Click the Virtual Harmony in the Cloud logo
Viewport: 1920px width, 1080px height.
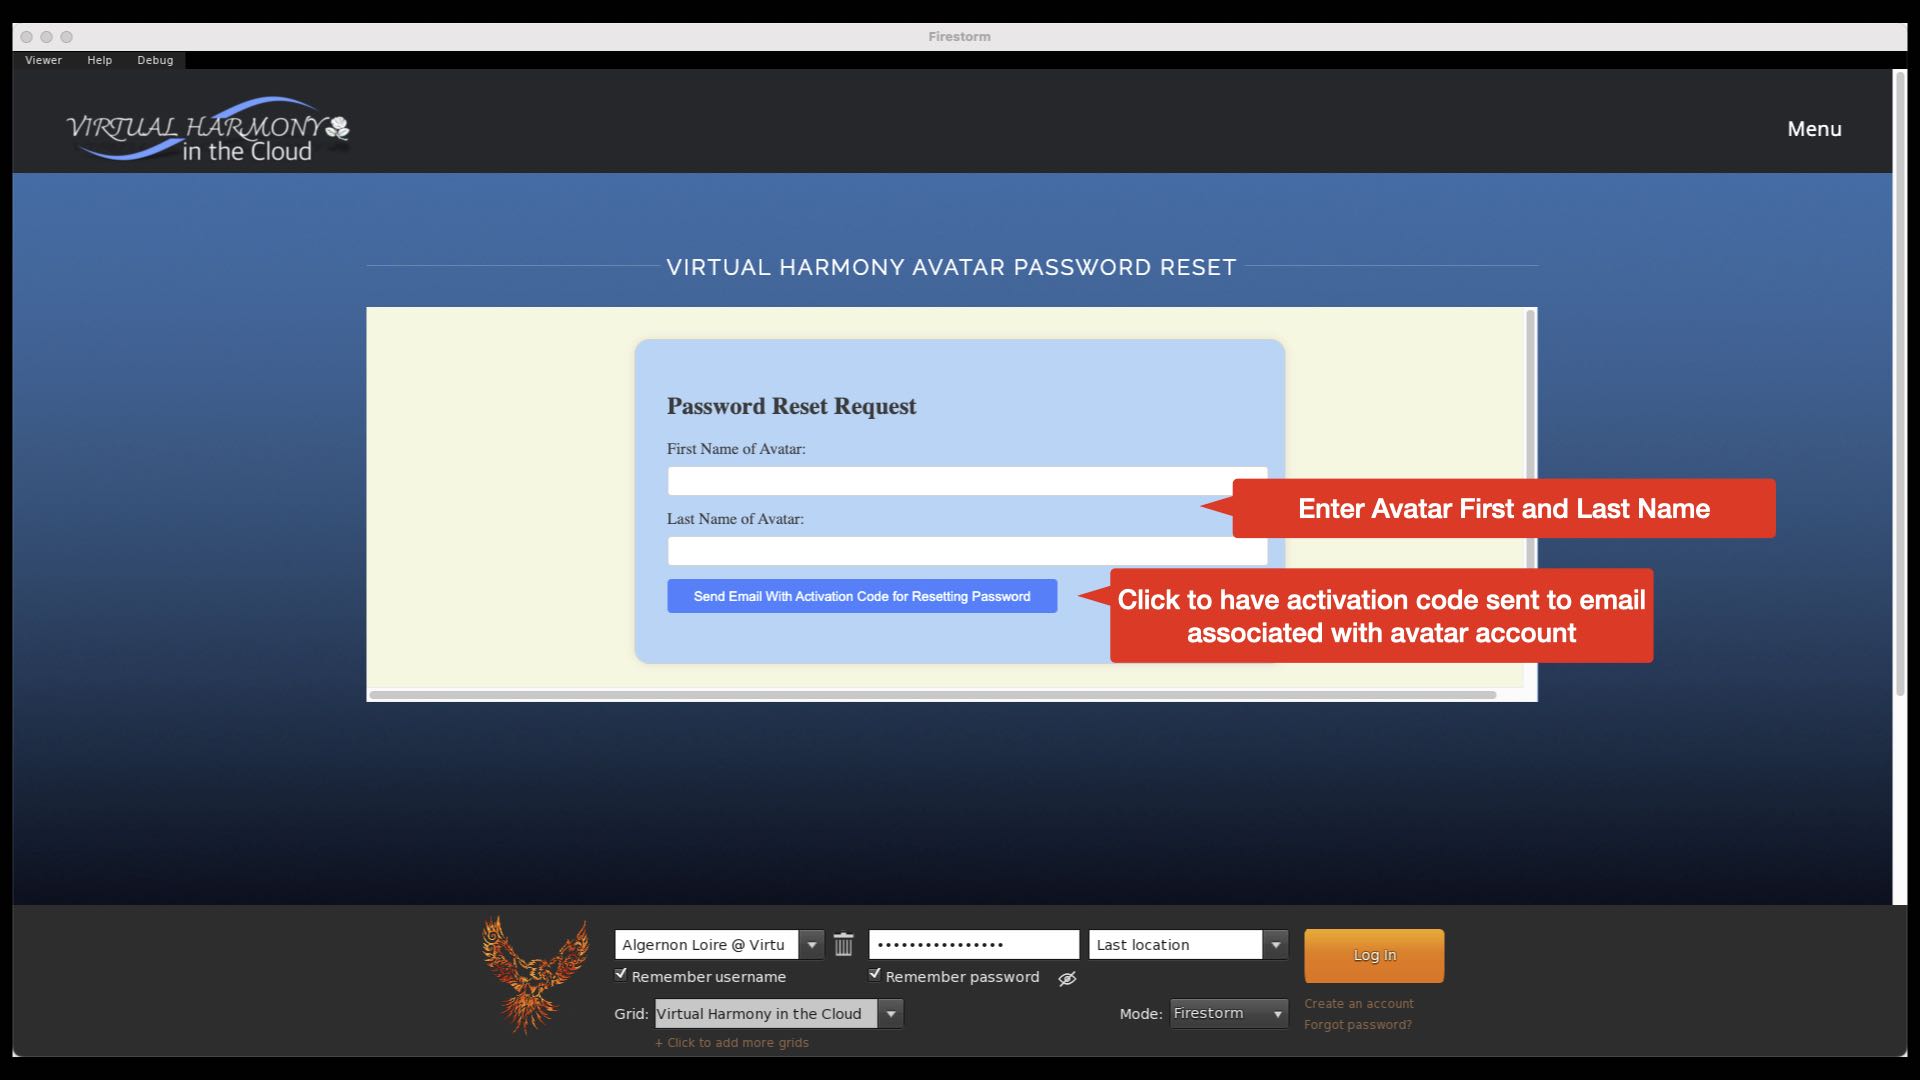pos(208,130)
